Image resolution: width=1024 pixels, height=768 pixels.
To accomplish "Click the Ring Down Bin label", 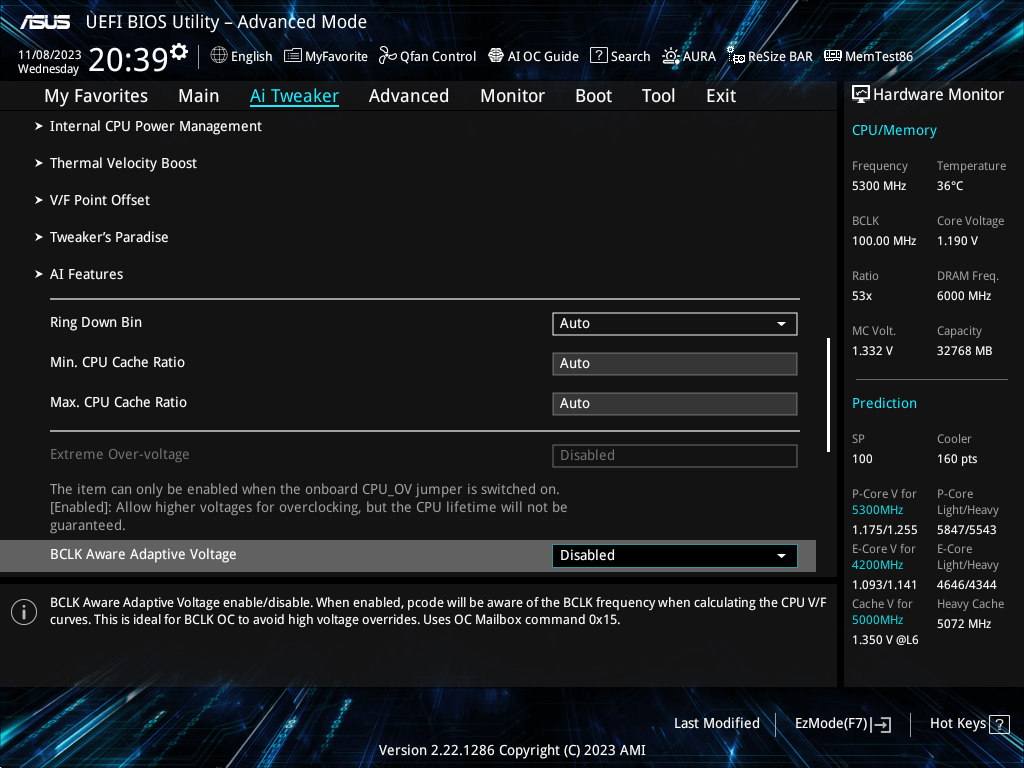I will (x=96, y=323).
